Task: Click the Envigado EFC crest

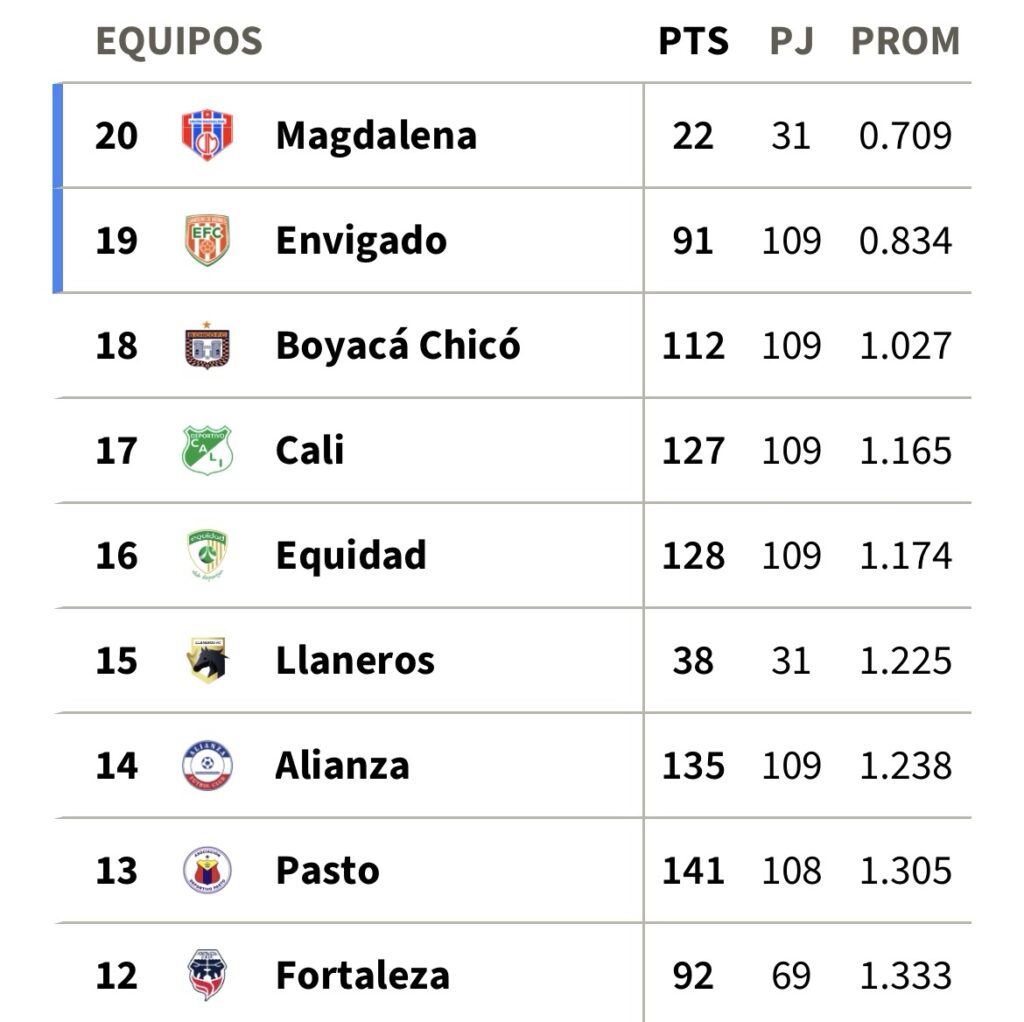Action: pos(207,240)
